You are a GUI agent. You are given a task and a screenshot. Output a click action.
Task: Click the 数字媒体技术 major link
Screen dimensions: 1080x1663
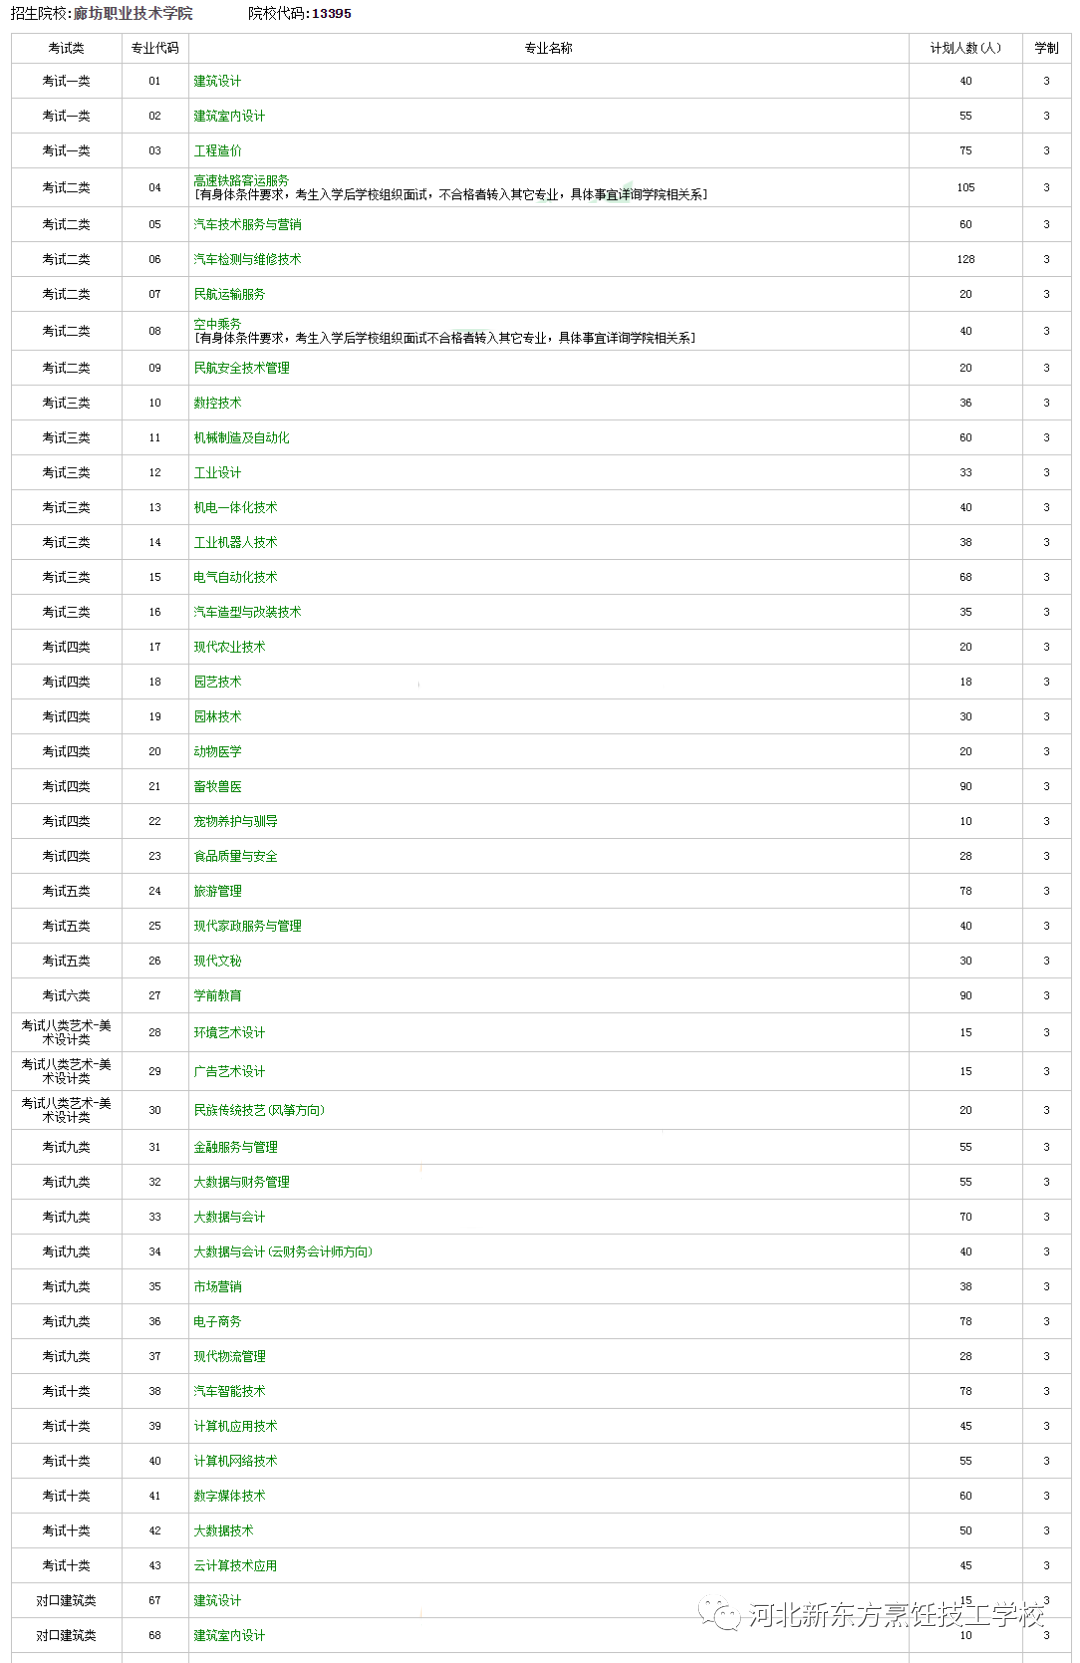coord(229,1496)
